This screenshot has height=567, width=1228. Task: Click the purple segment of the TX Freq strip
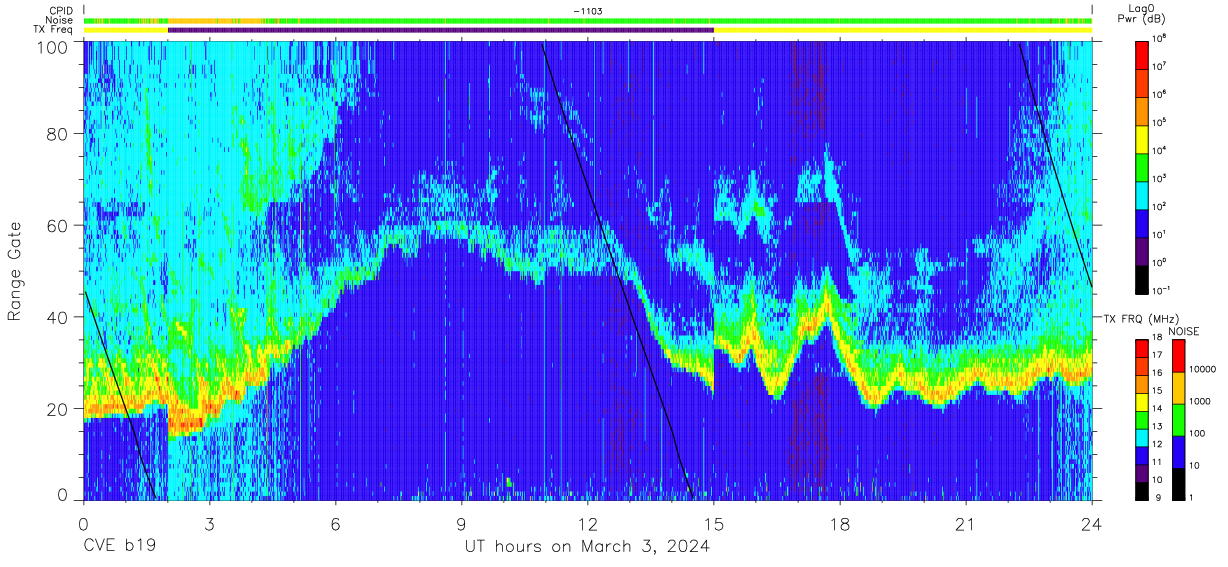pyautogui.click(x=441, y=30)
